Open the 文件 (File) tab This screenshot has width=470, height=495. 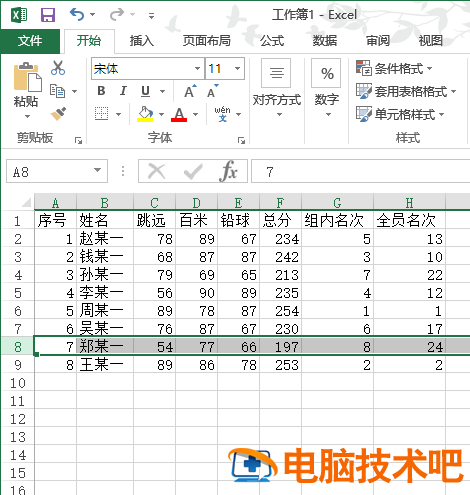[x=30, y=41]
